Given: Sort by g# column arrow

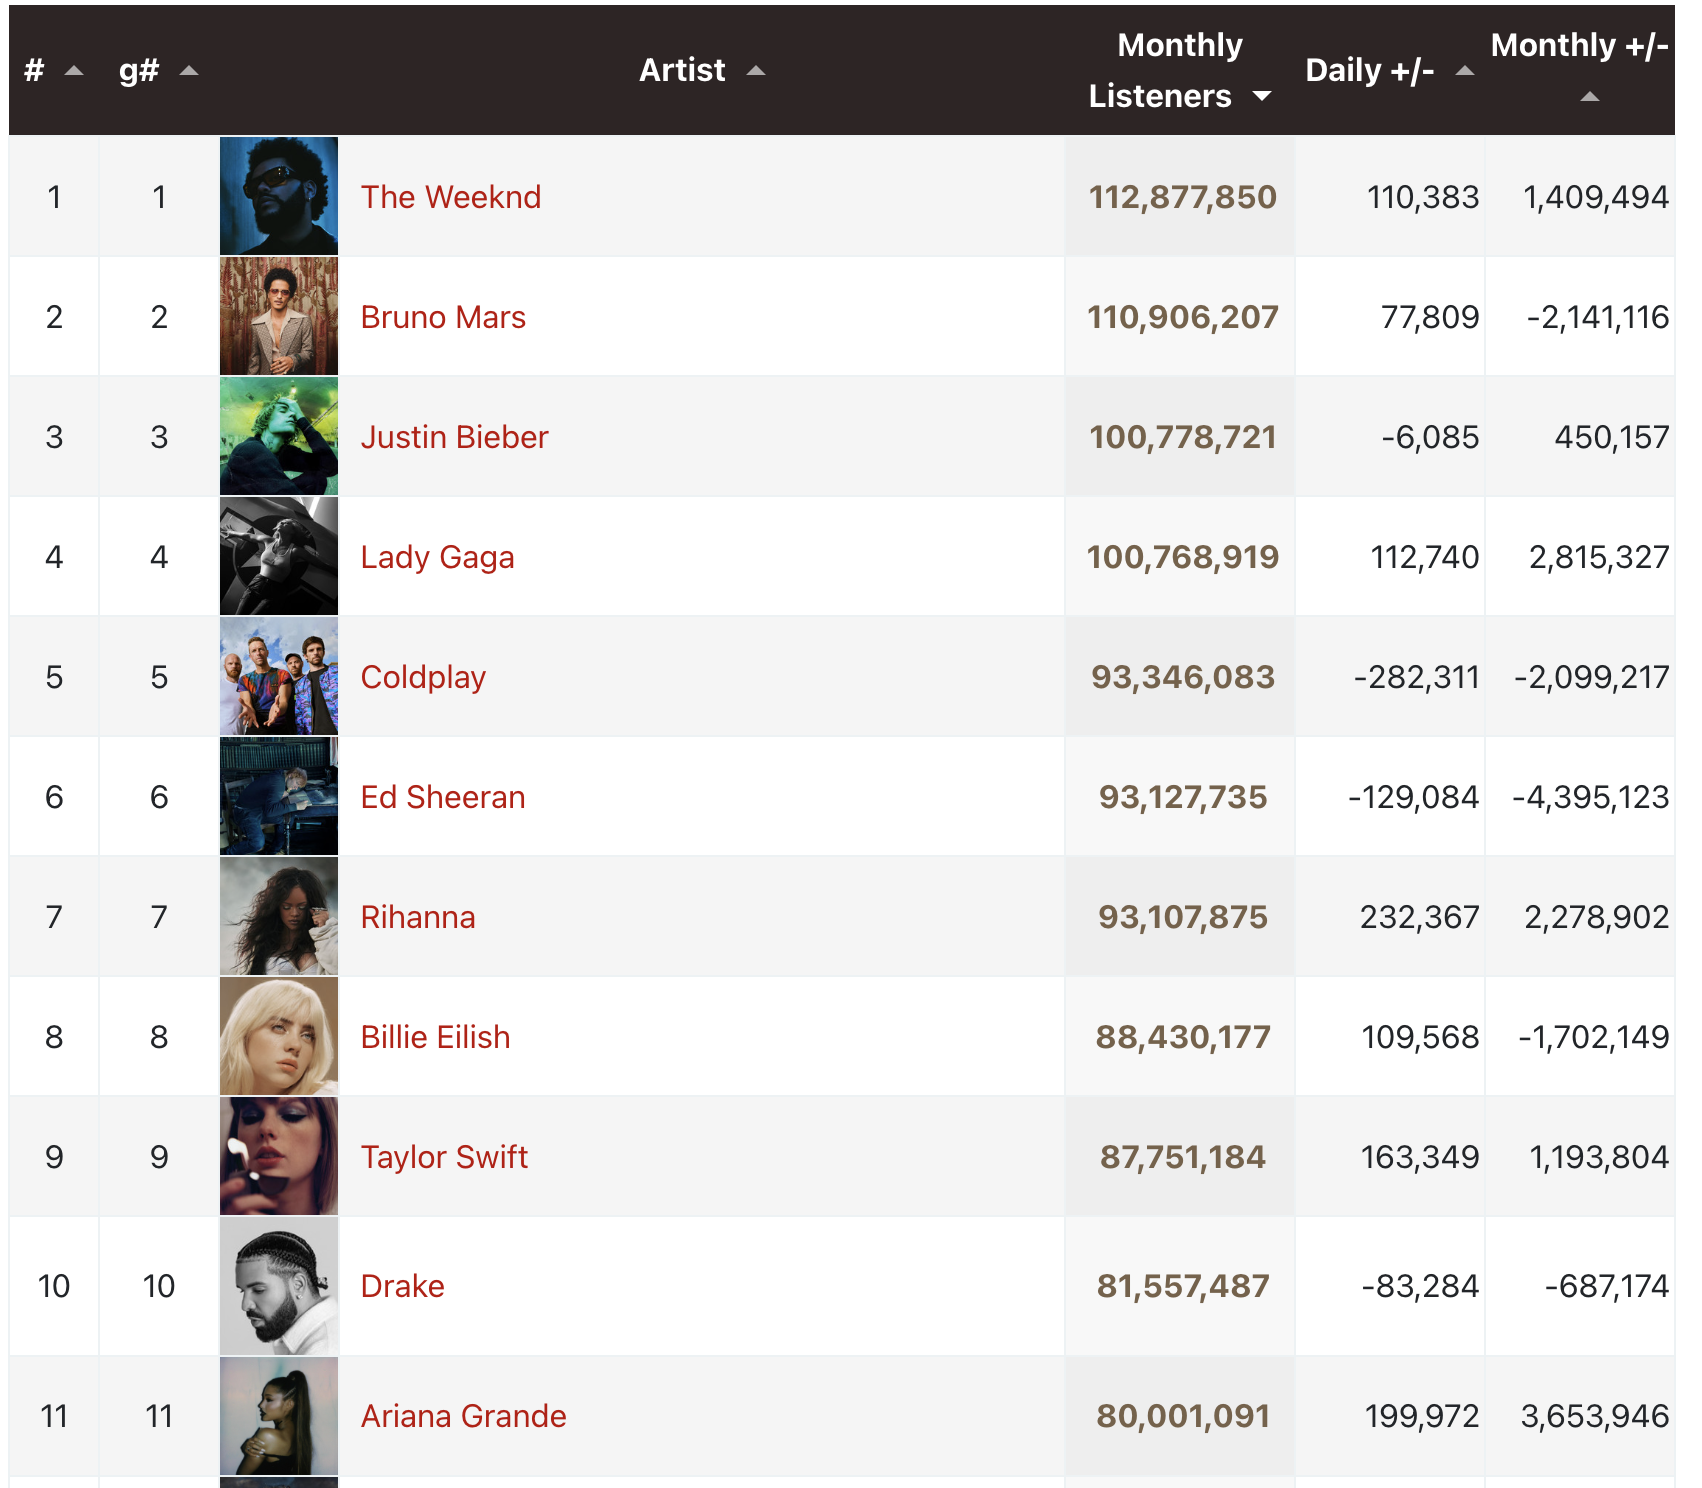Looking at the screenshot, I should (x=189, y=71).
